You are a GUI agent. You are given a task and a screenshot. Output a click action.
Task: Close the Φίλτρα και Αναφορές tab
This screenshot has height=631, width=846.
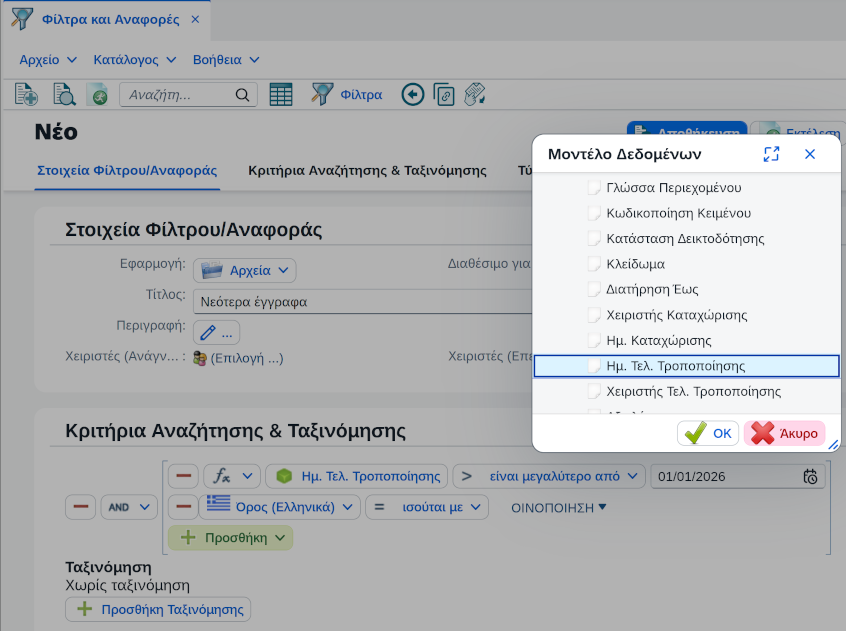[x=195, y=19]
